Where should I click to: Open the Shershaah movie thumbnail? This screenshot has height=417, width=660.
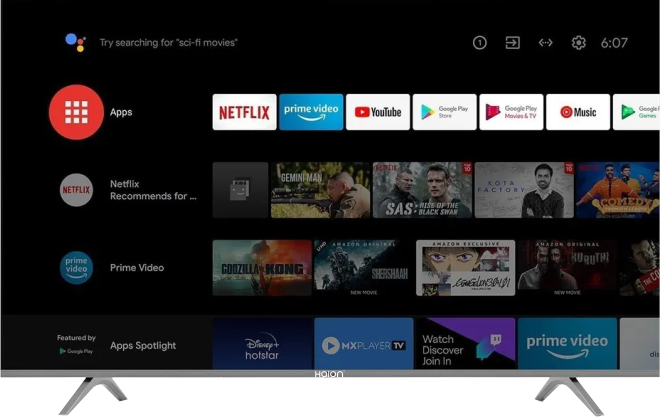pyautogui.click(x=364, y=268)
